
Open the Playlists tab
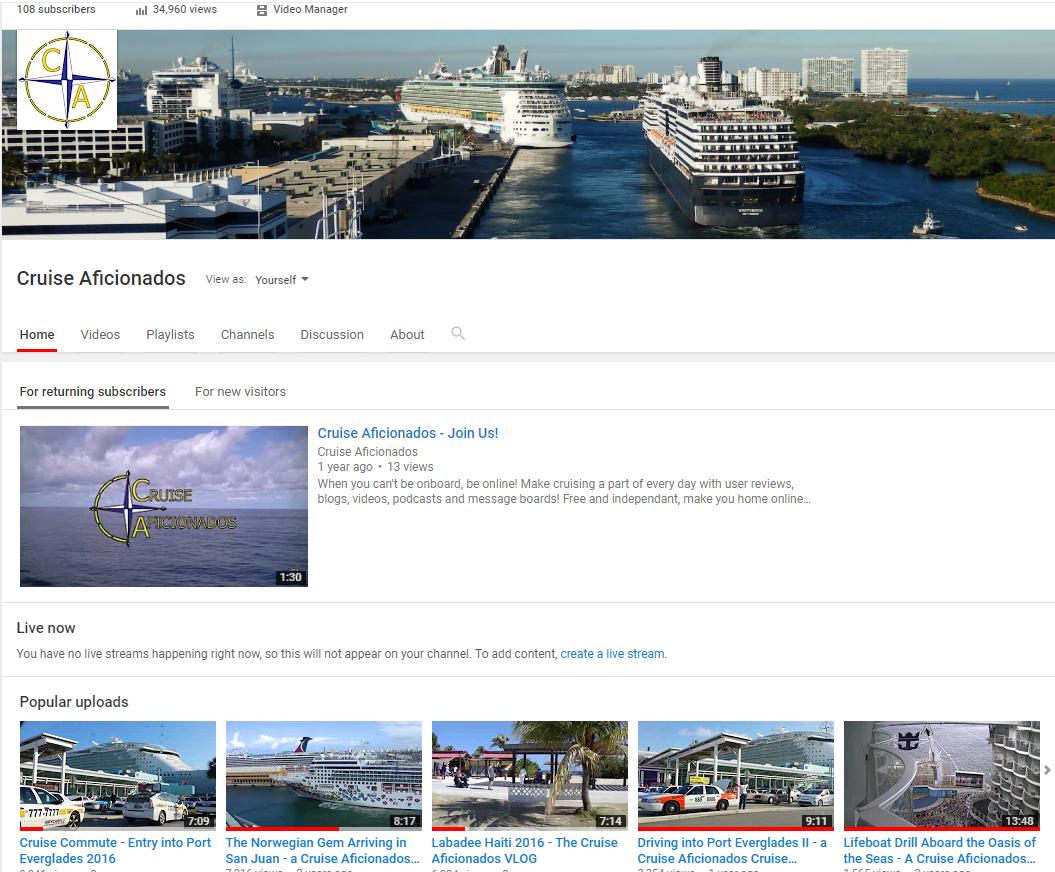click(x=170, y=334)
